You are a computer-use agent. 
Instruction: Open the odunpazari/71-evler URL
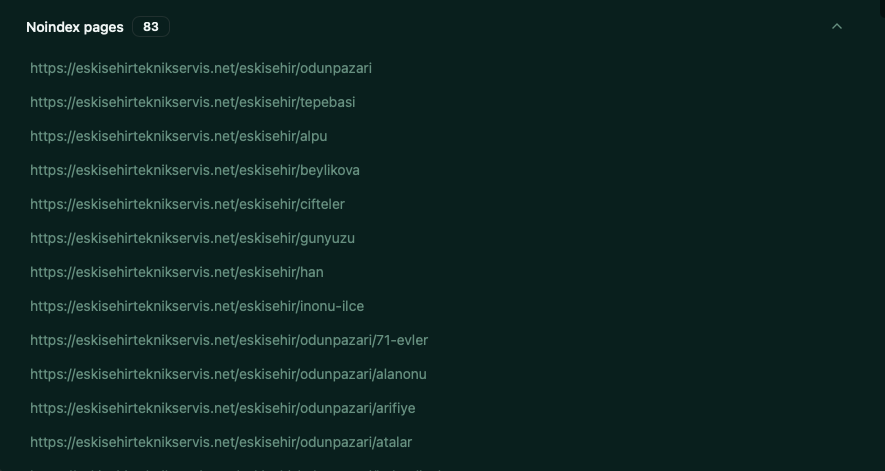[x=229, y=340]
